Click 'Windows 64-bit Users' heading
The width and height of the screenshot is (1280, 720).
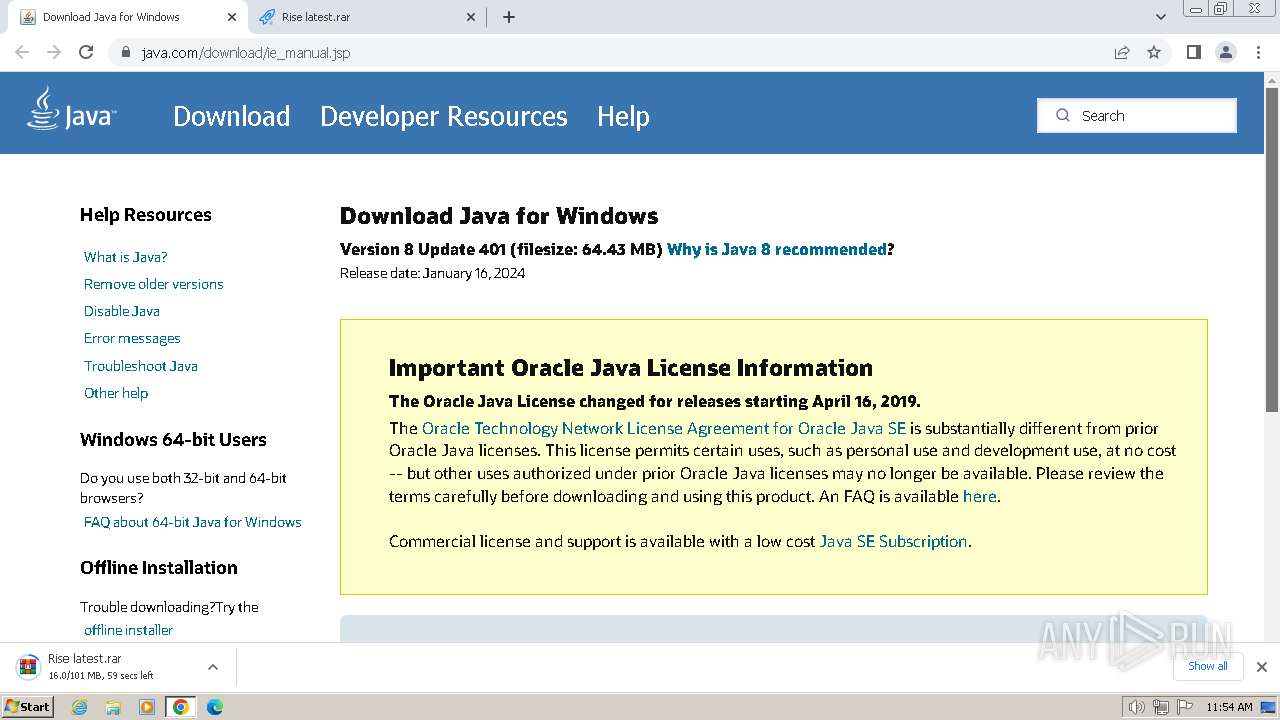point(173,440)
